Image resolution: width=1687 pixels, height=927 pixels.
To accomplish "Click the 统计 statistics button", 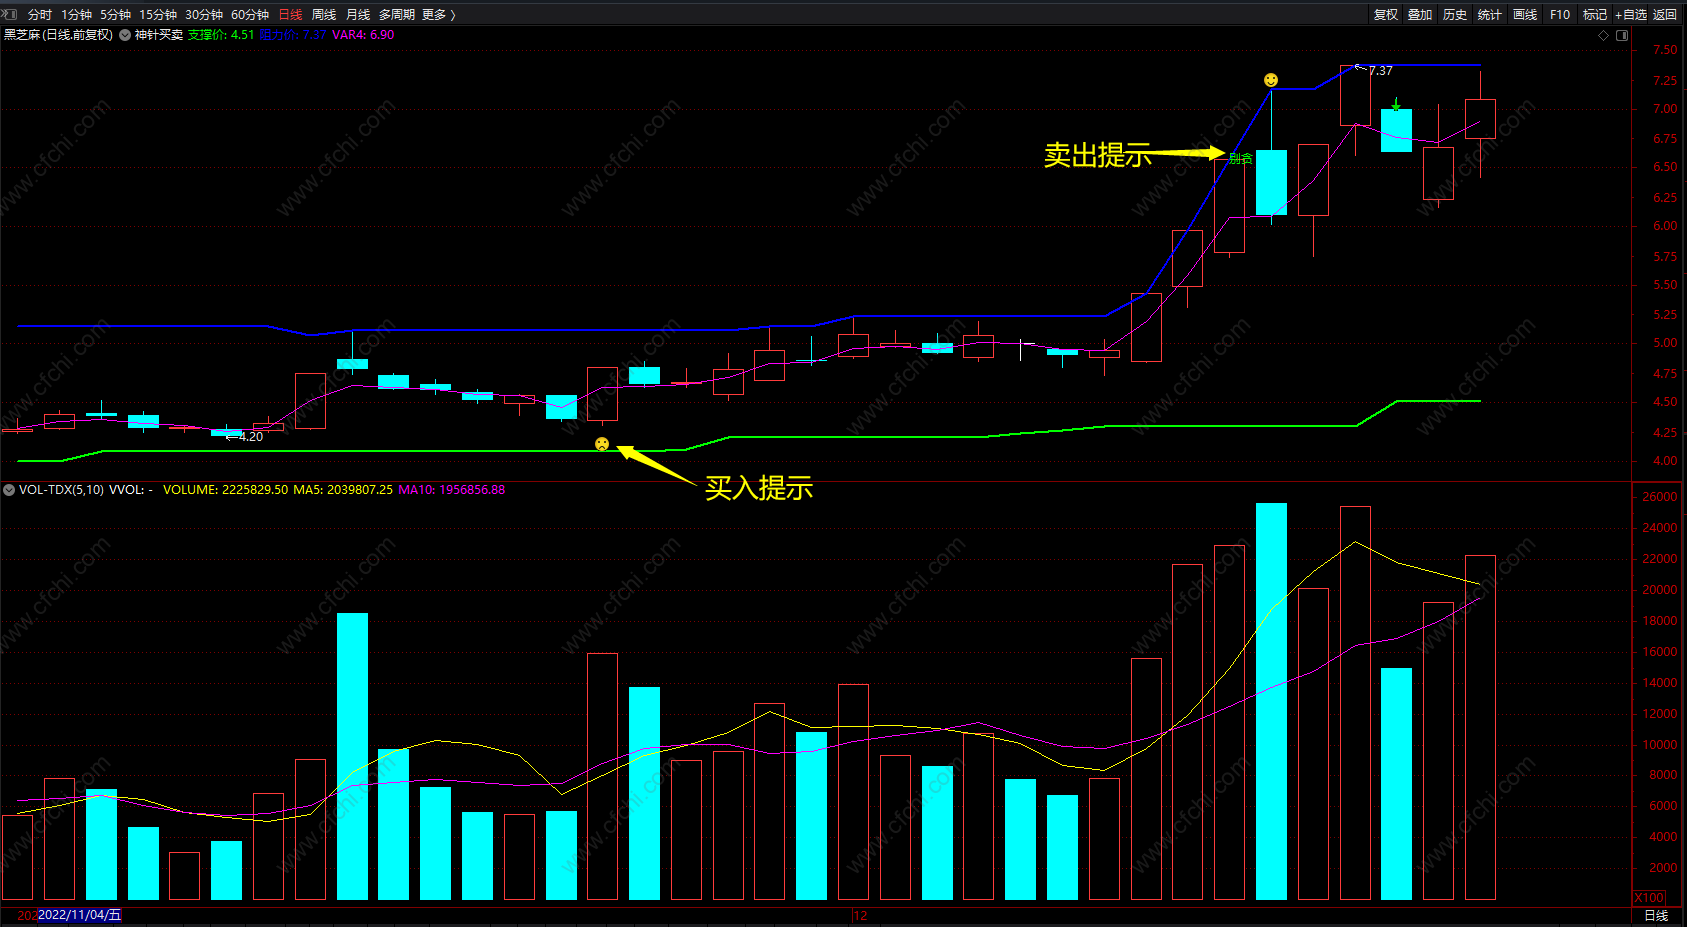I will click(x=1490, y=15).
